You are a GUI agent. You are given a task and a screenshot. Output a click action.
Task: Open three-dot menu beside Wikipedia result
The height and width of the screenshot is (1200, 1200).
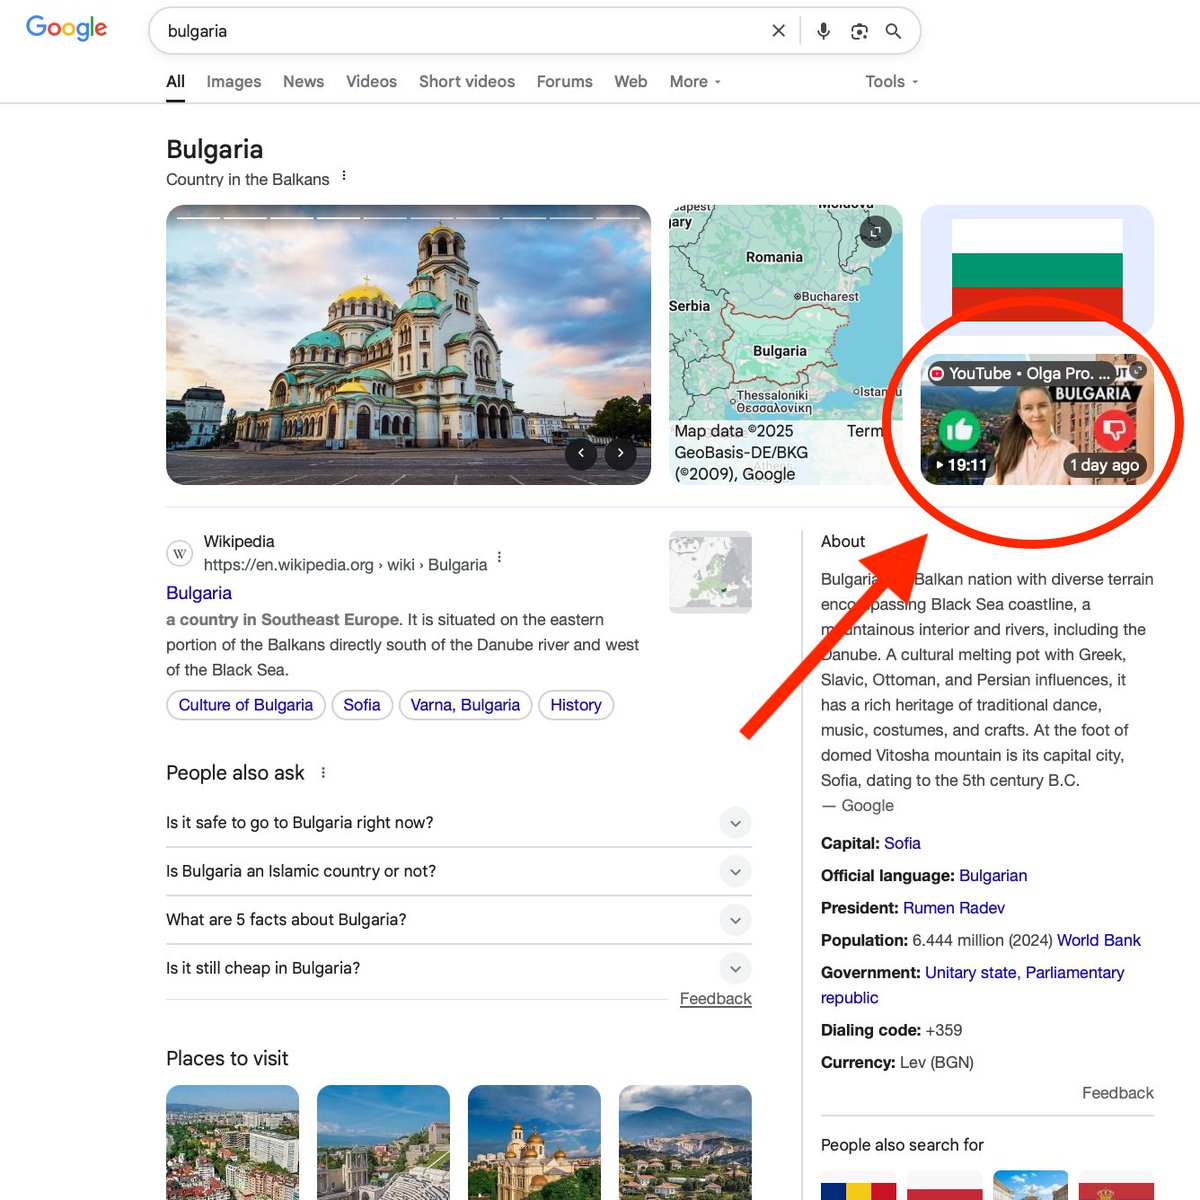tap(499, 557)
